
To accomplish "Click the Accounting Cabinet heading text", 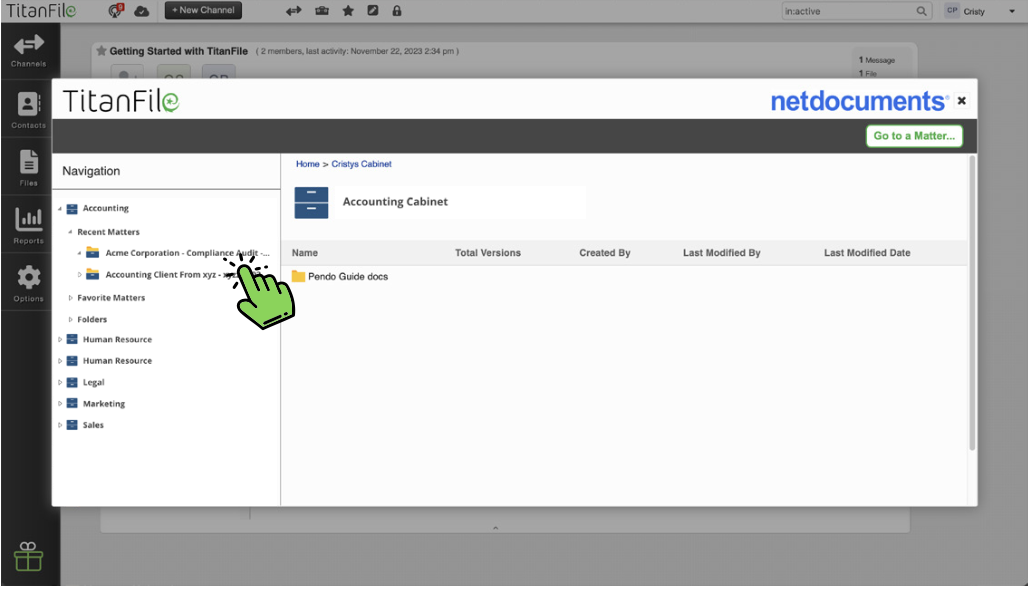I will coord(395,202).
